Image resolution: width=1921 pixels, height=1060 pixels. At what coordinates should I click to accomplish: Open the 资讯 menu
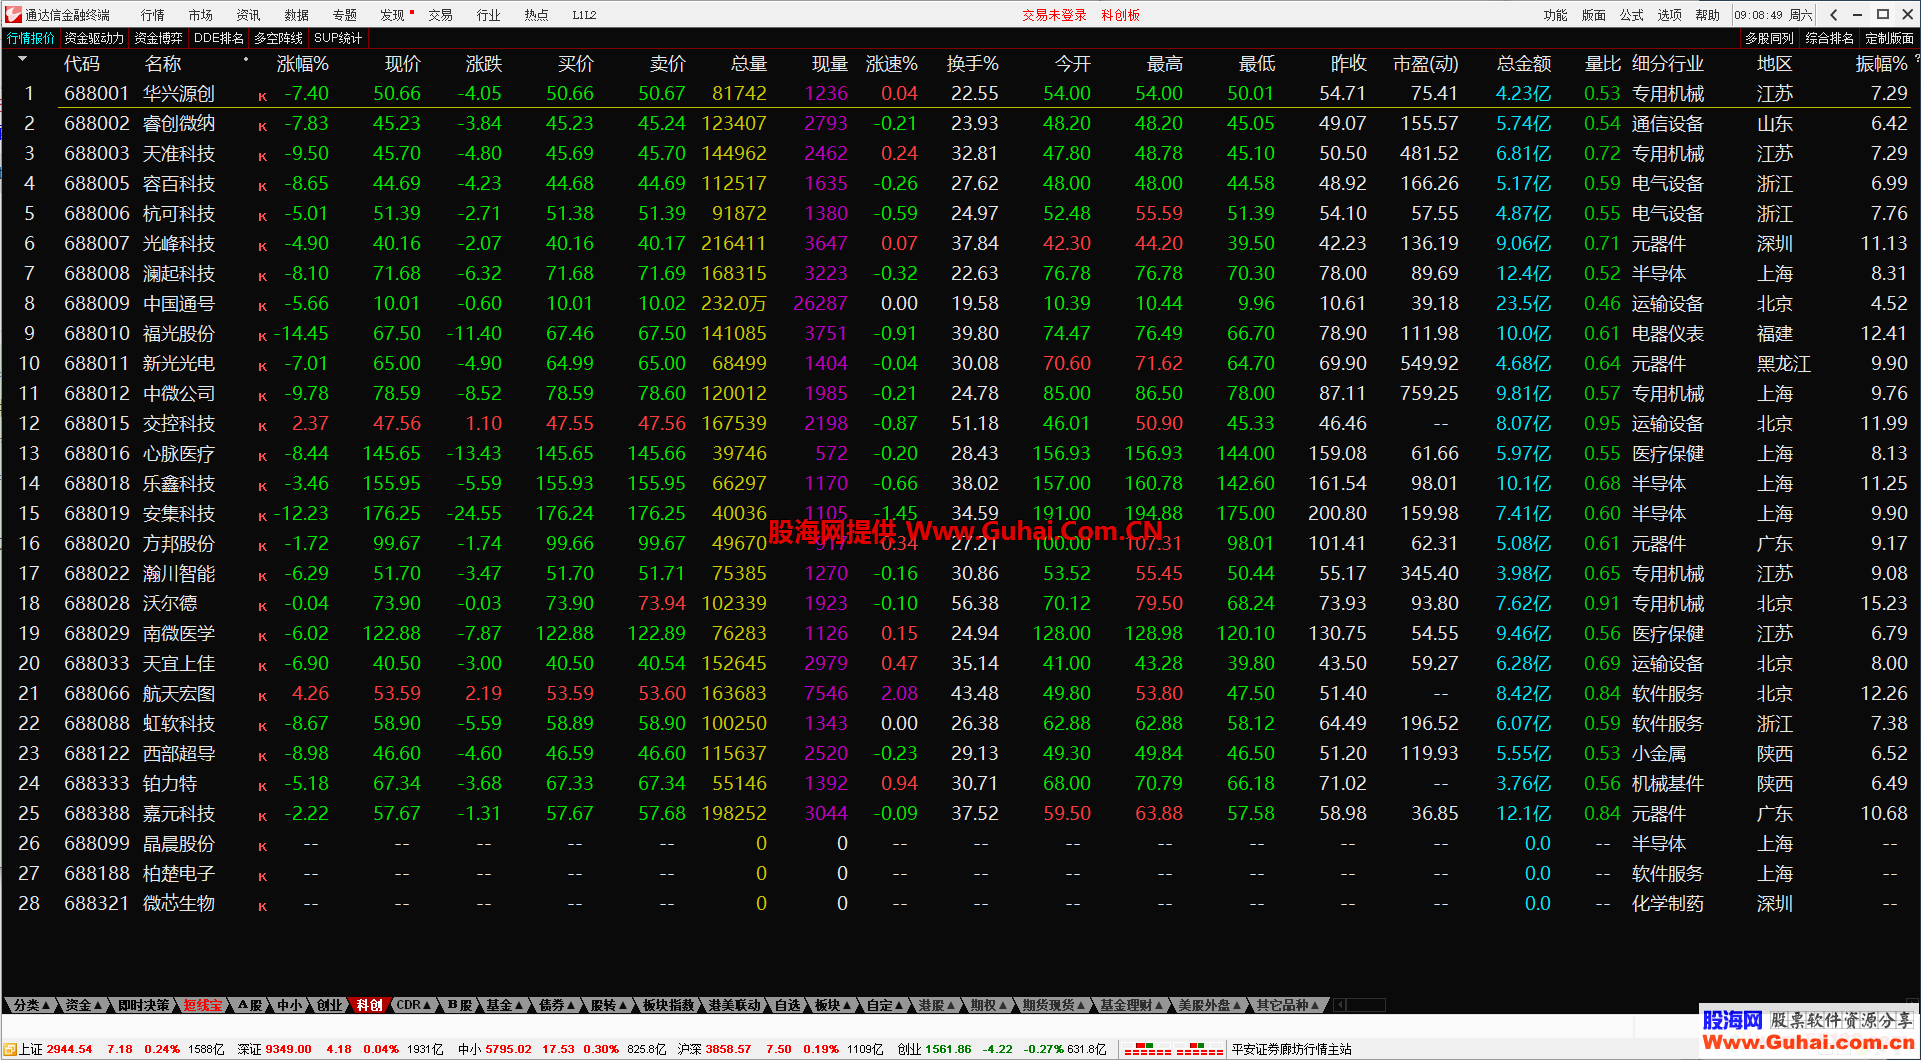click(x=248, y=15)
